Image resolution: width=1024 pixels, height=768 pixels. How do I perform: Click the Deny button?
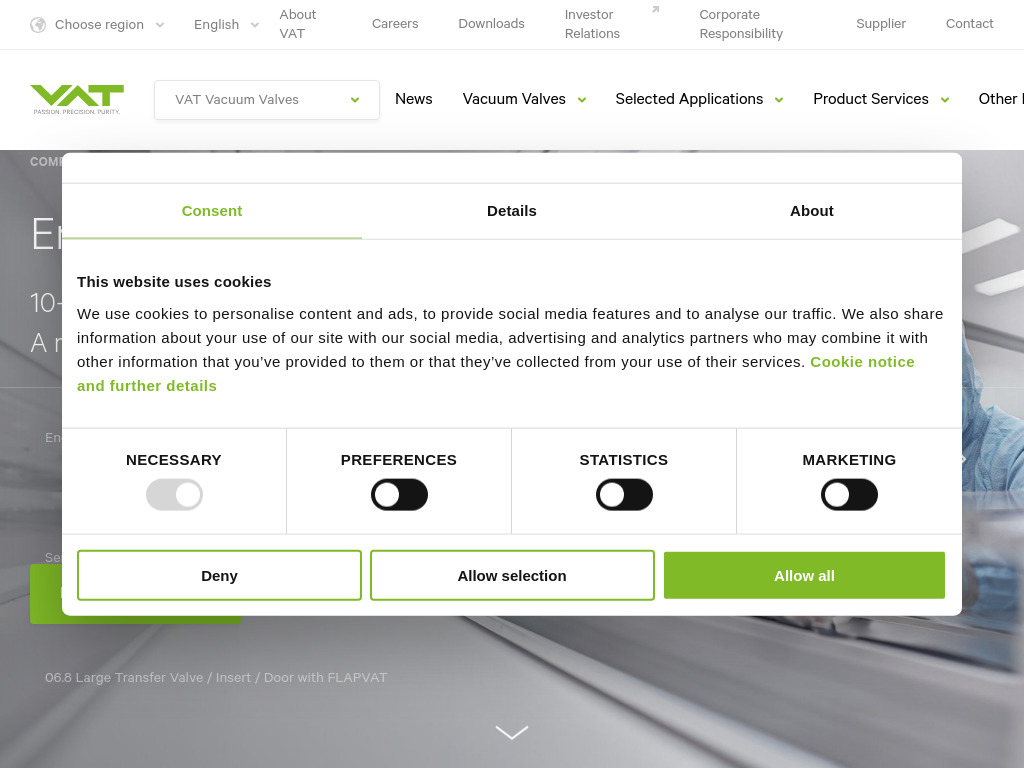coord(219,575)
